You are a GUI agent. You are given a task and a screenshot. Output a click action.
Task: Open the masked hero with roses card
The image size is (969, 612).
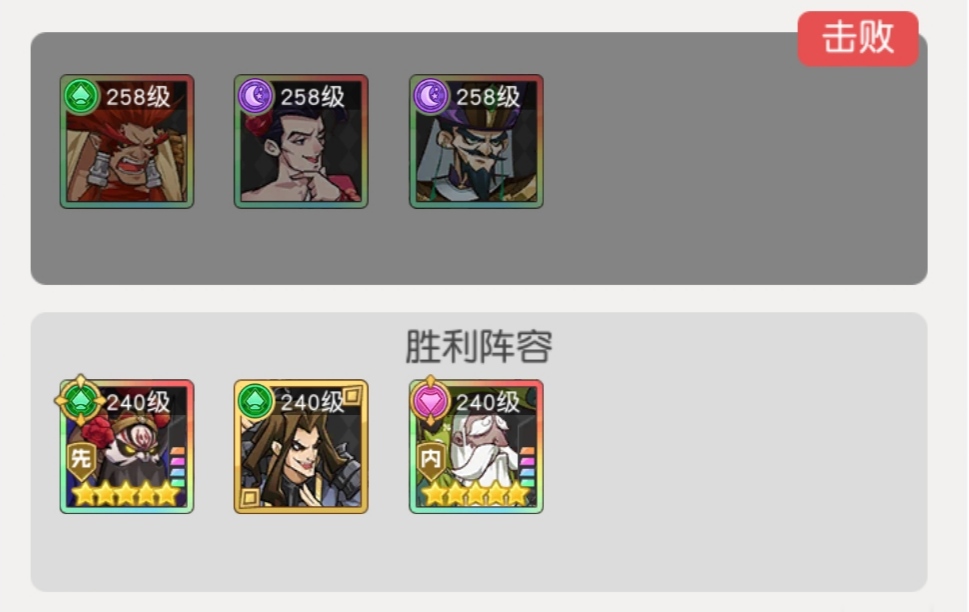127,446
